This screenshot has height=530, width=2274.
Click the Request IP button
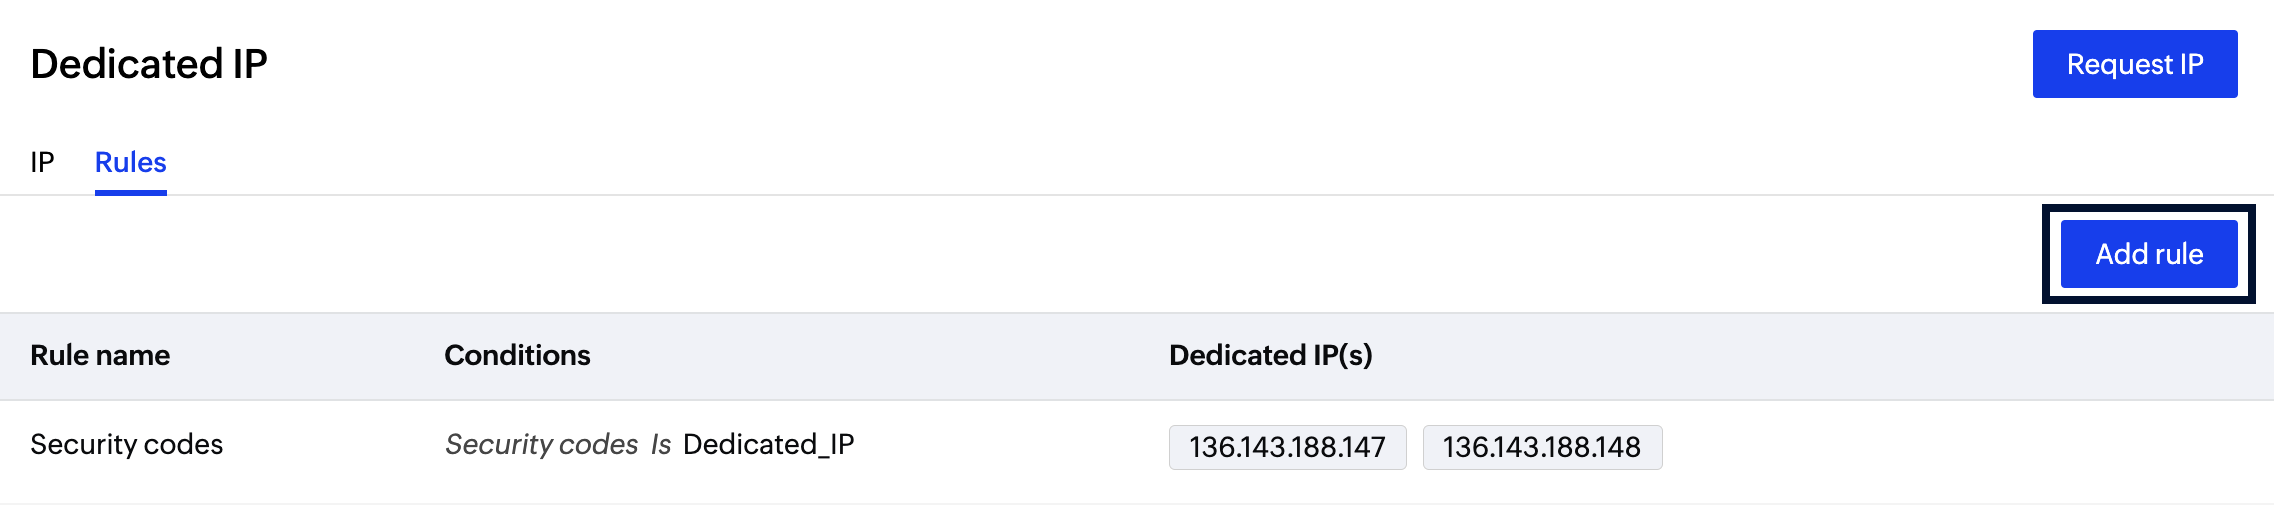pyautogui.click(x=2134, y=64)
